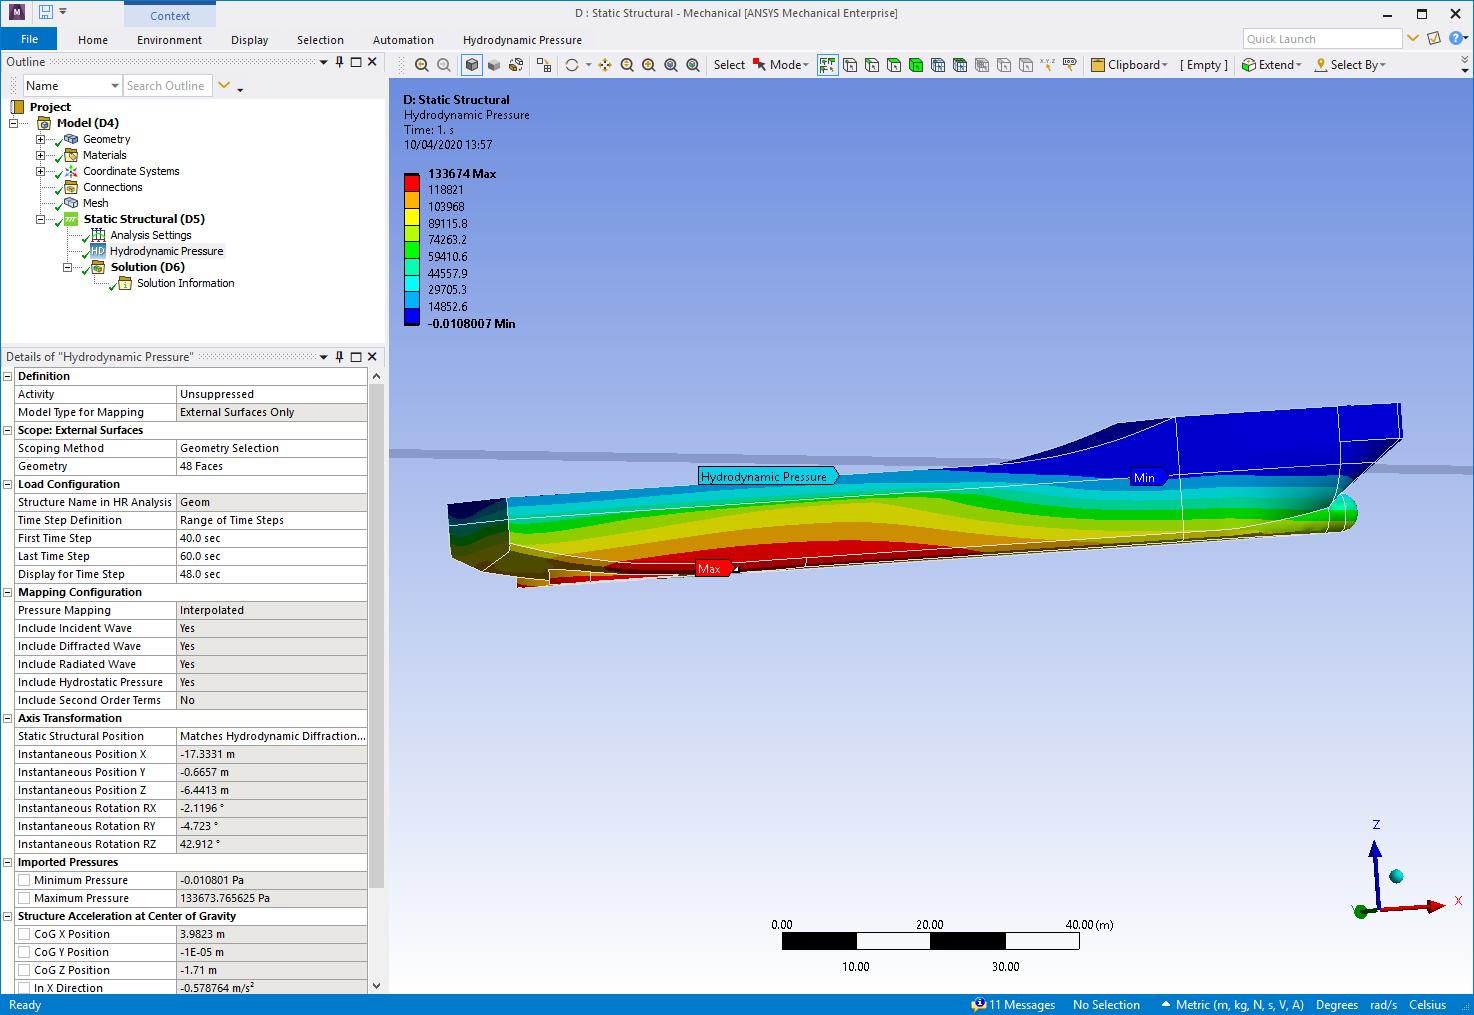Click the Select By button
The height and width of the screenshot is (1015, 1474).
click(1350, 64)
